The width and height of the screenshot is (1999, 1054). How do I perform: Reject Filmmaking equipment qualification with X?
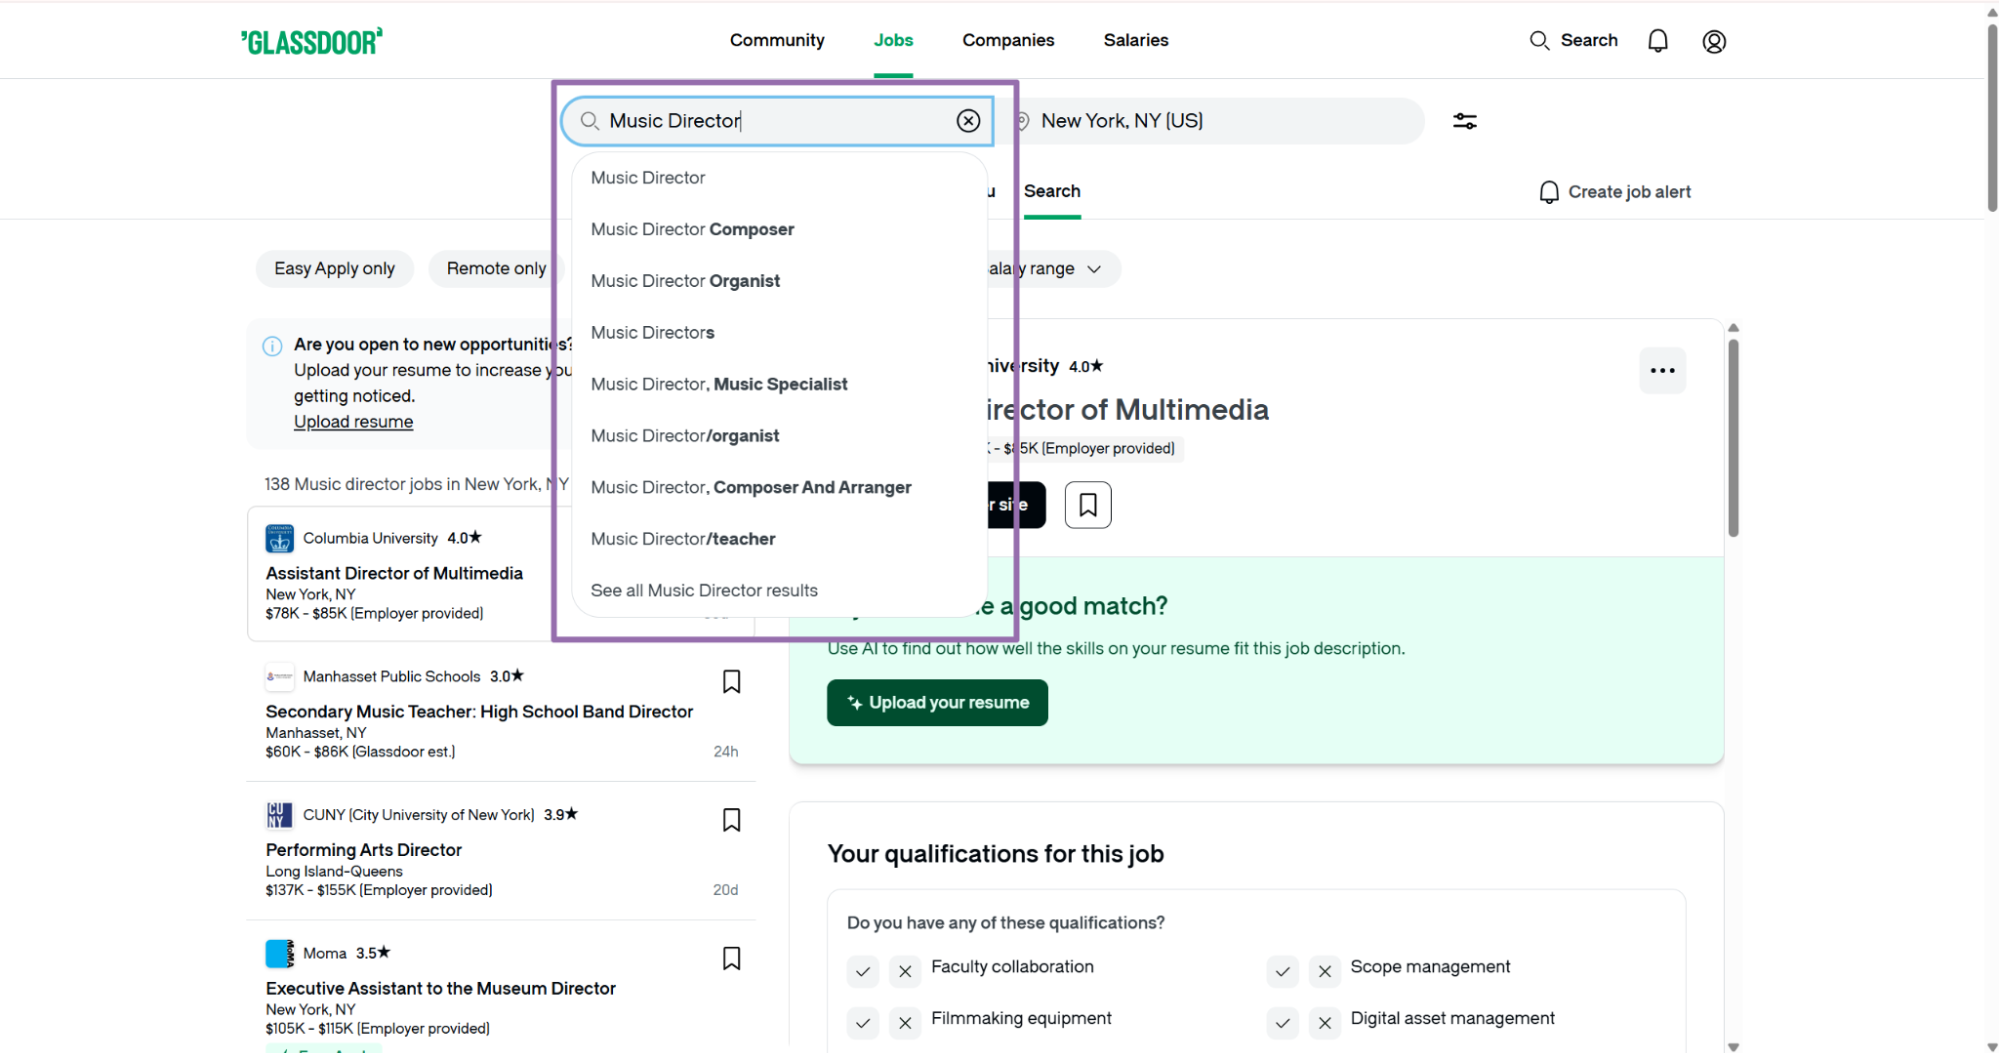(905, 1022)
